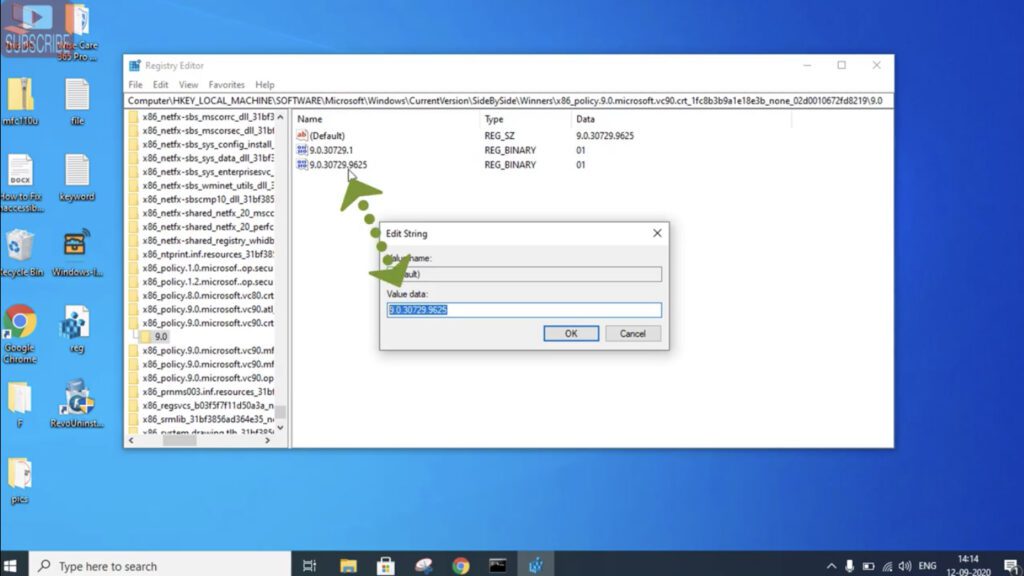The width and height of the screenshot is (1024, 576).
Task: Click OK in the Edit String dialog
Action: coord(570,333)
